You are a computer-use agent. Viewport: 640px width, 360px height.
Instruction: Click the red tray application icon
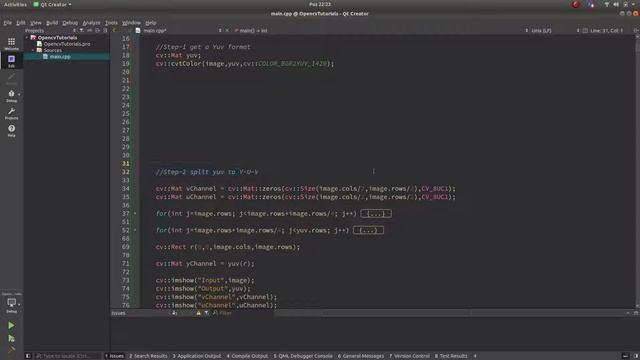pos(576,4)
